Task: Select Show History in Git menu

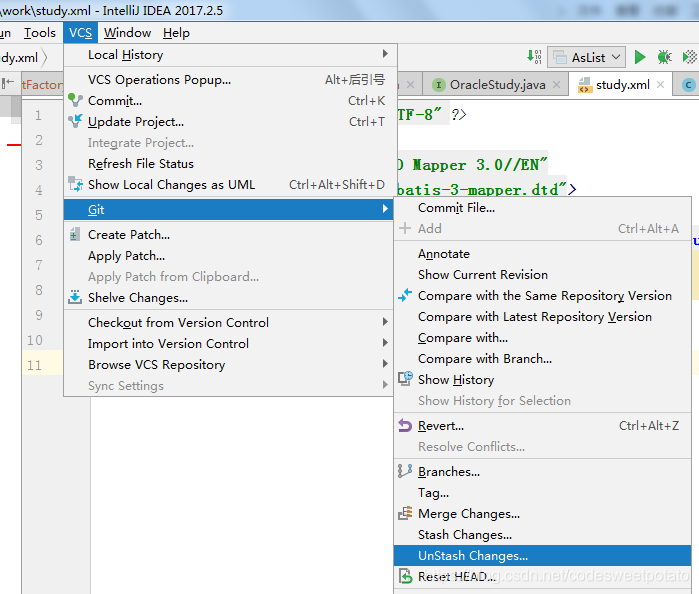Action: 543,380
